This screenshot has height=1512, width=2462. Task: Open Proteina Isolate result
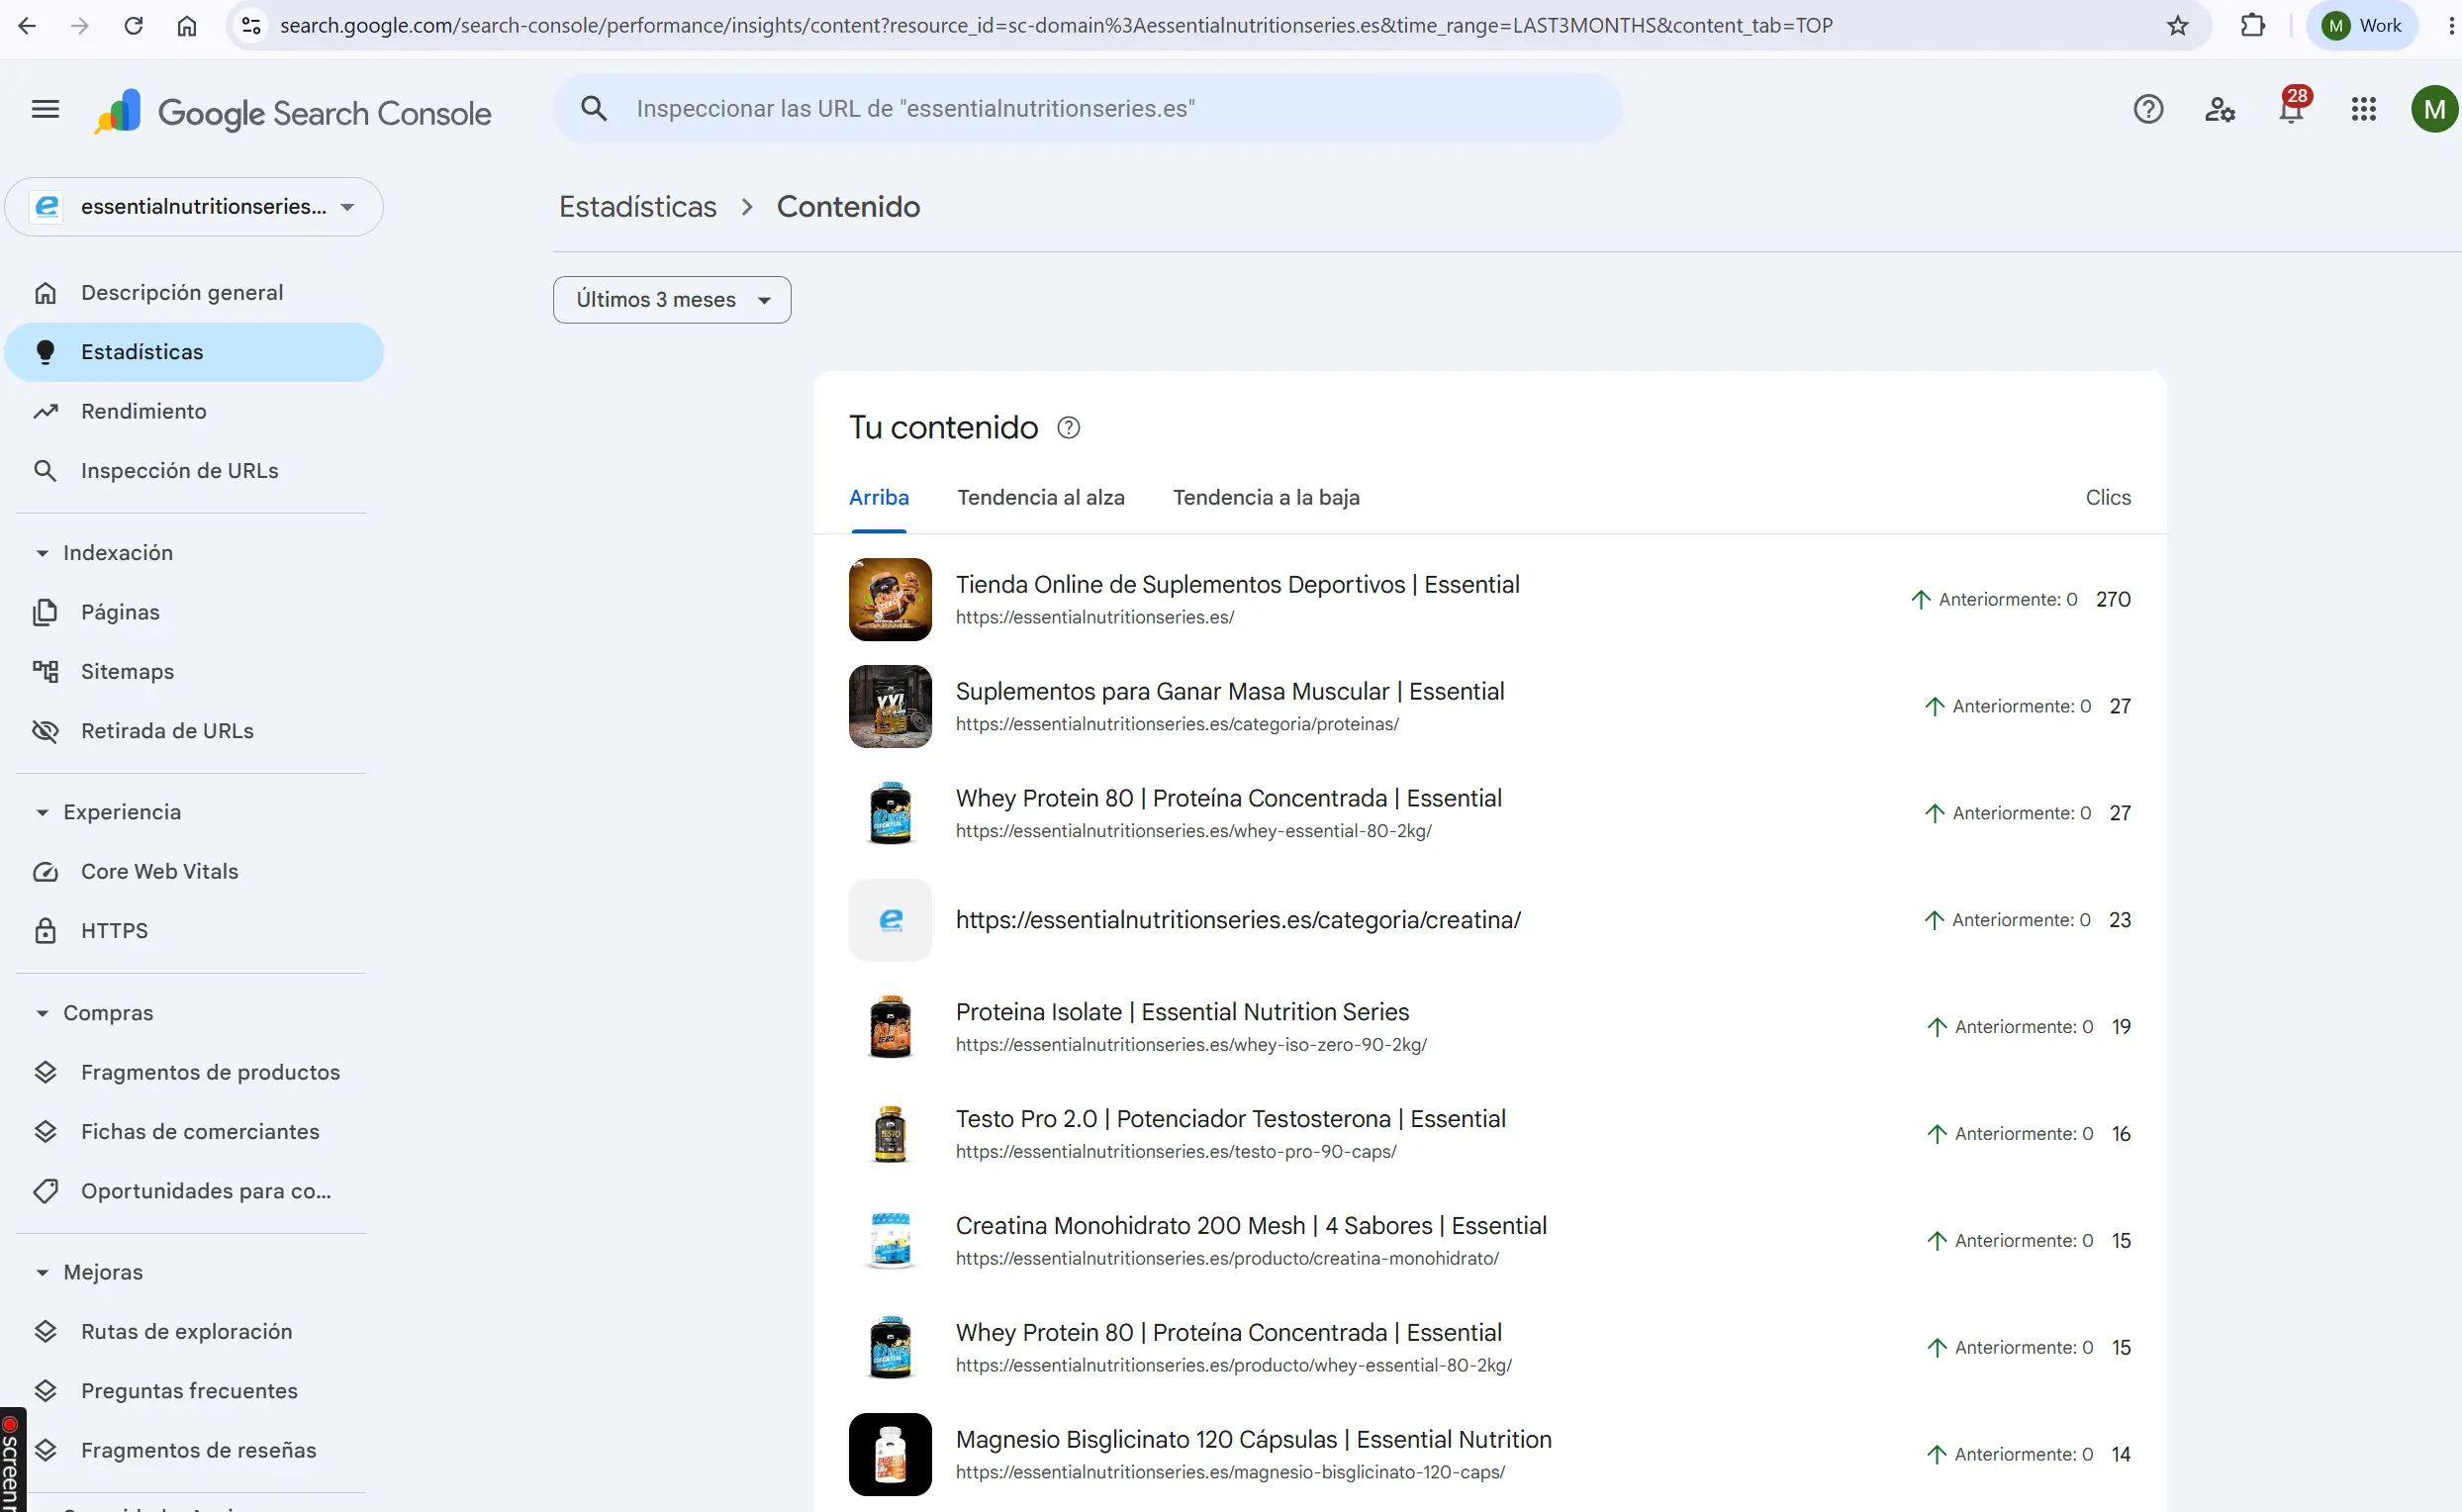(1490, 1027)
